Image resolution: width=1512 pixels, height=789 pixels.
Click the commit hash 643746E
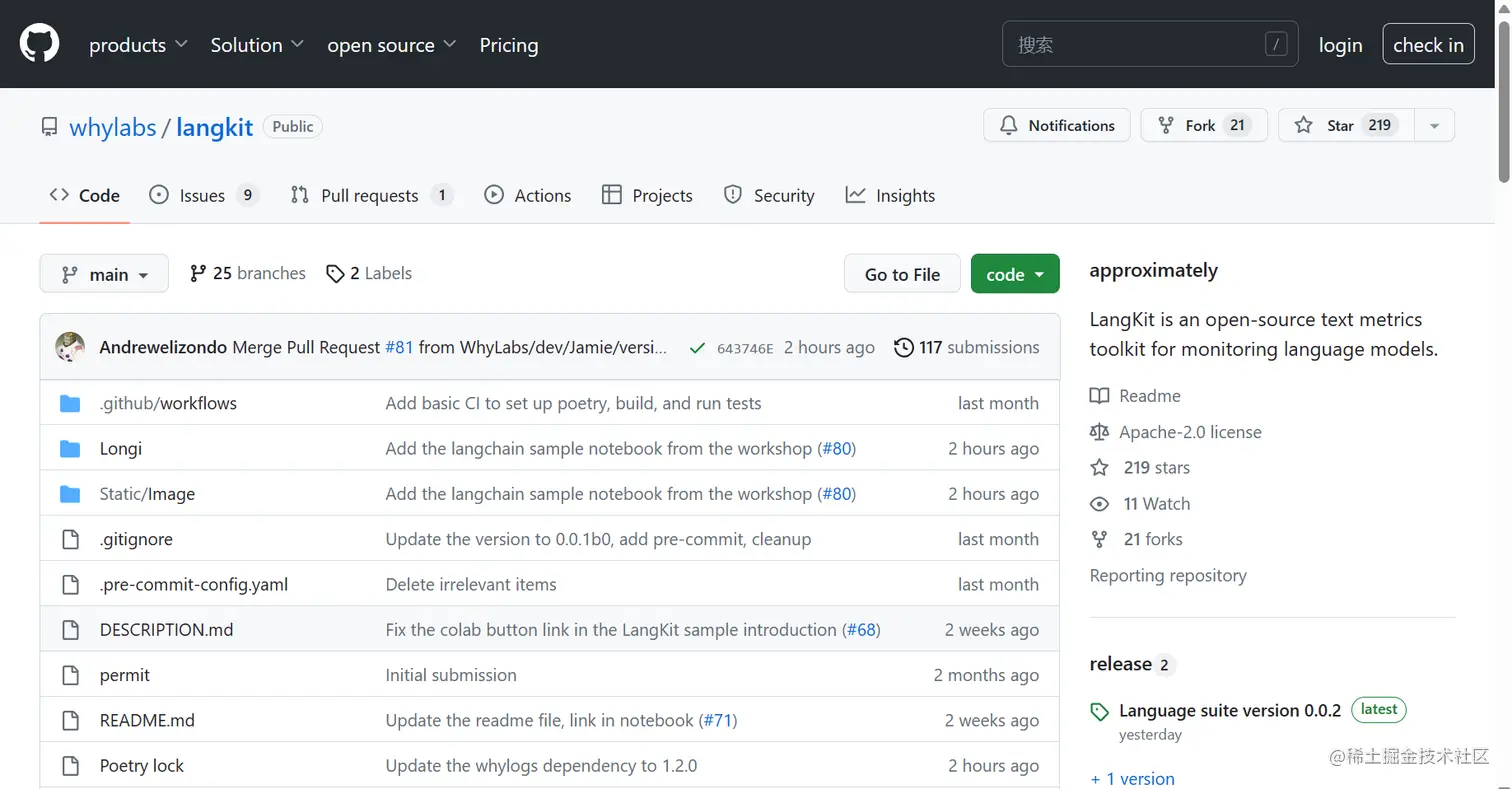pyautogui.click(x=745, y=348)
